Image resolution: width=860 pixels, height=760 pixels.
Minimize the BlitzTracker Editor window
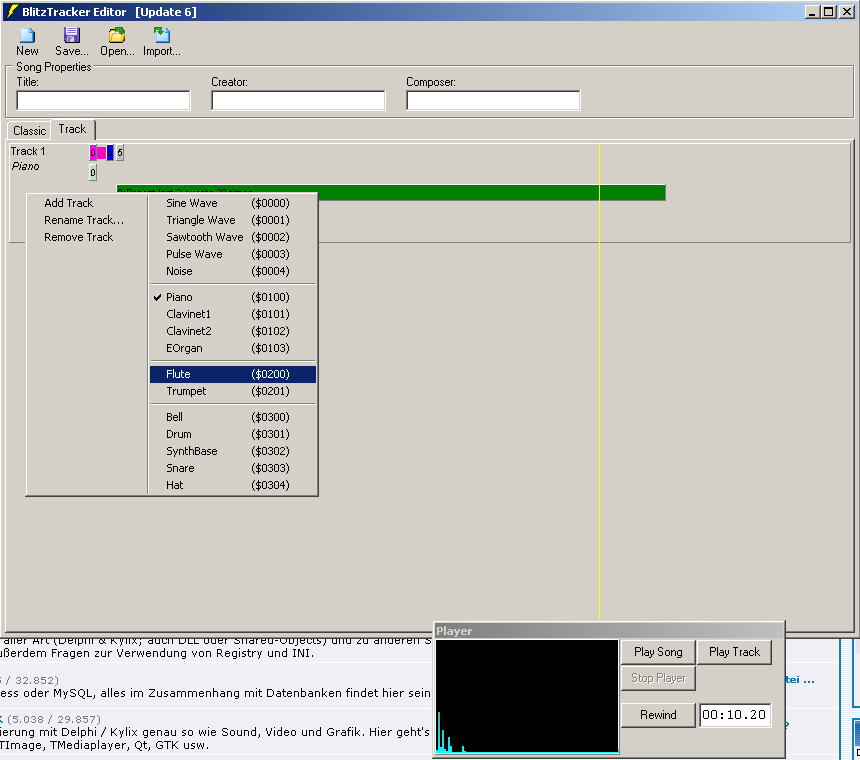[812, 12]
